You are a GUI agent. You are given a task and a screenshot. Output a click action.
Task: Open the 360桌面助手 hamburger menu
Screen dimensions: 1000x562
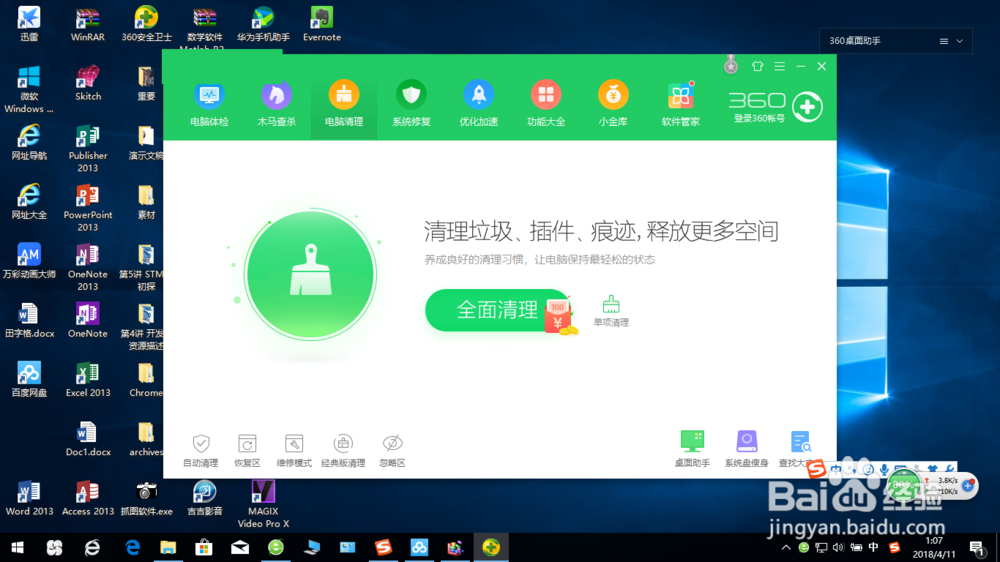point(944,41)
